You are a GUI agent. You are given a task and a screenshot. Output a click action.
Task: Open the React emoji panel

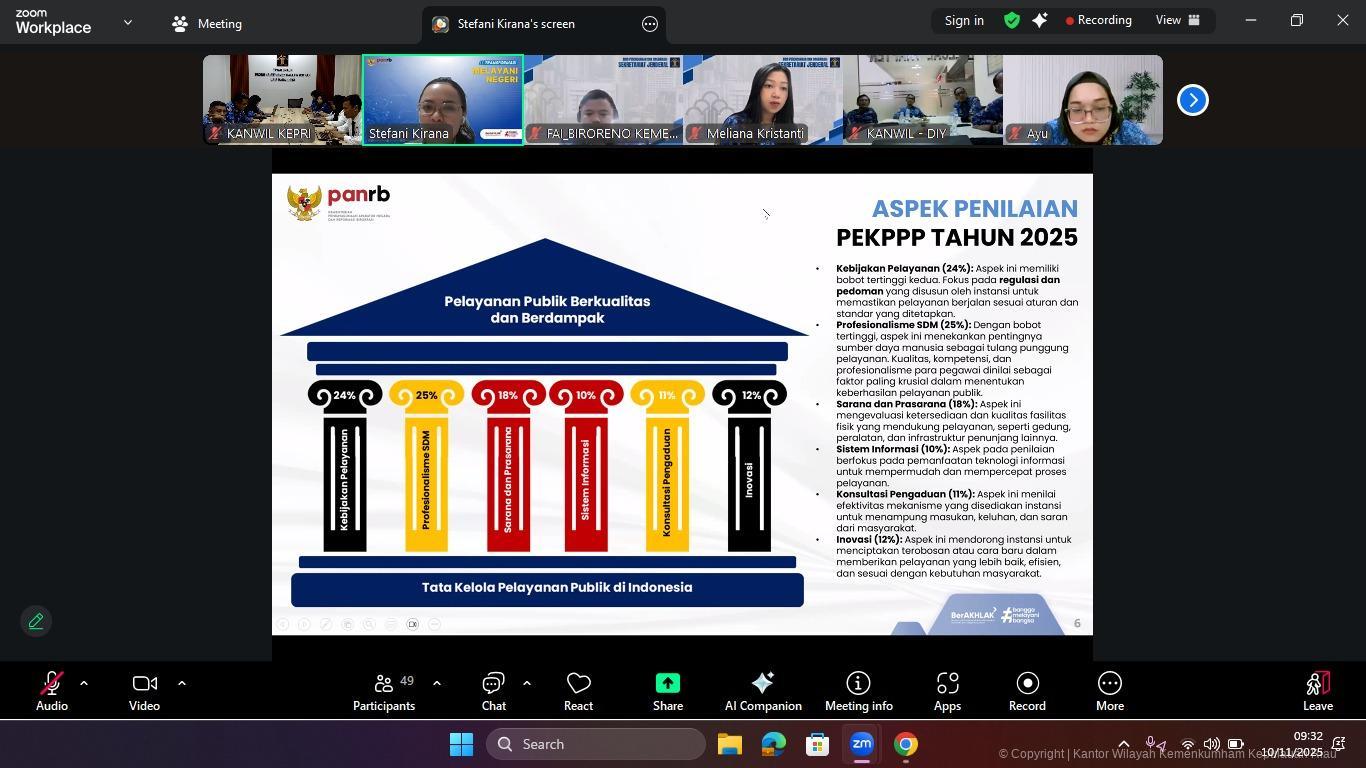pos(578,692)
